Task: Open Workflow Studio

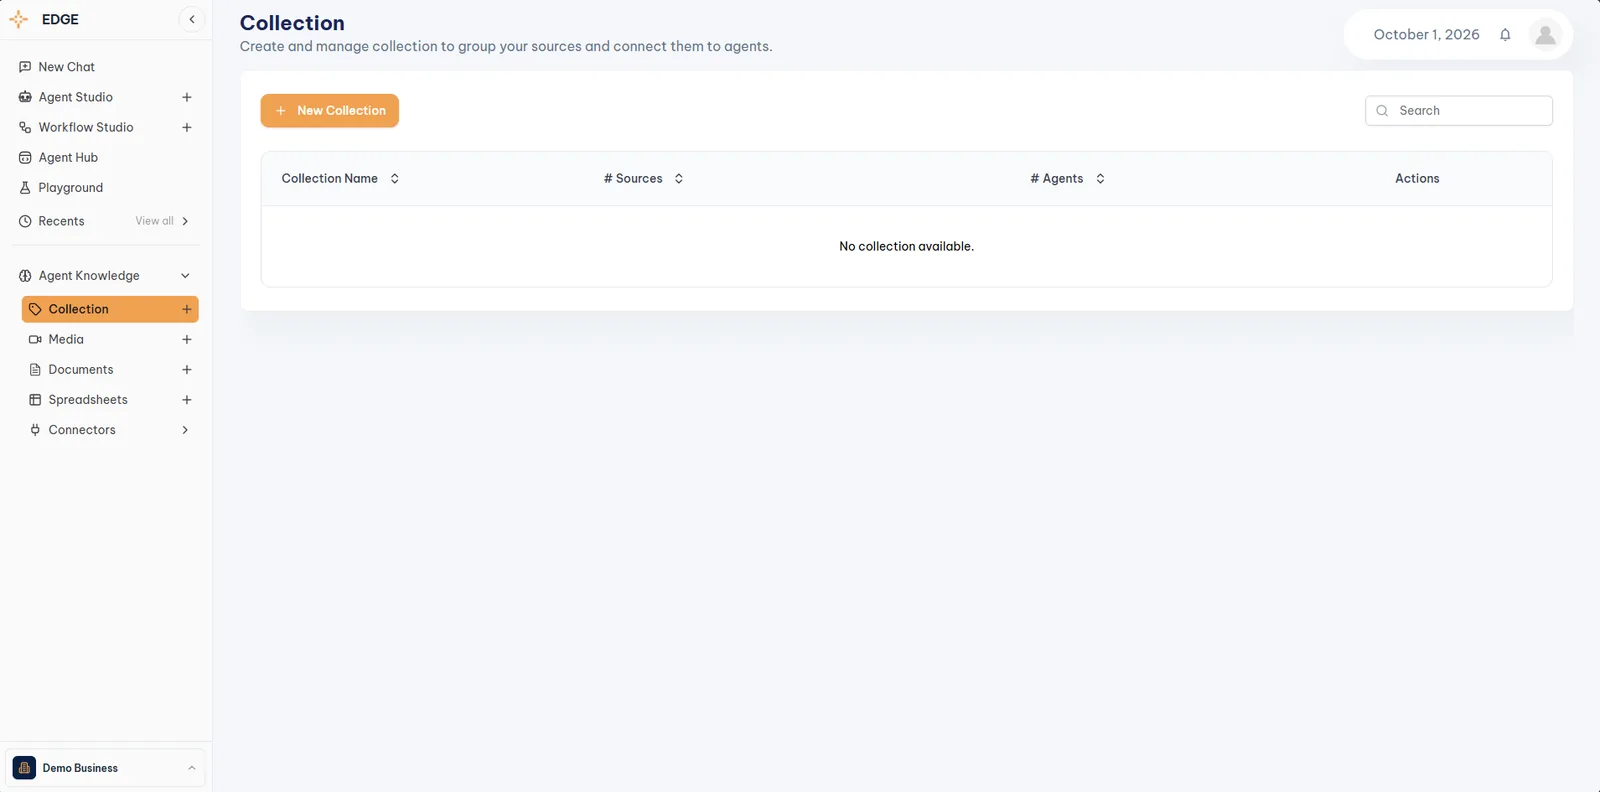Action: [x=86, y=127]
